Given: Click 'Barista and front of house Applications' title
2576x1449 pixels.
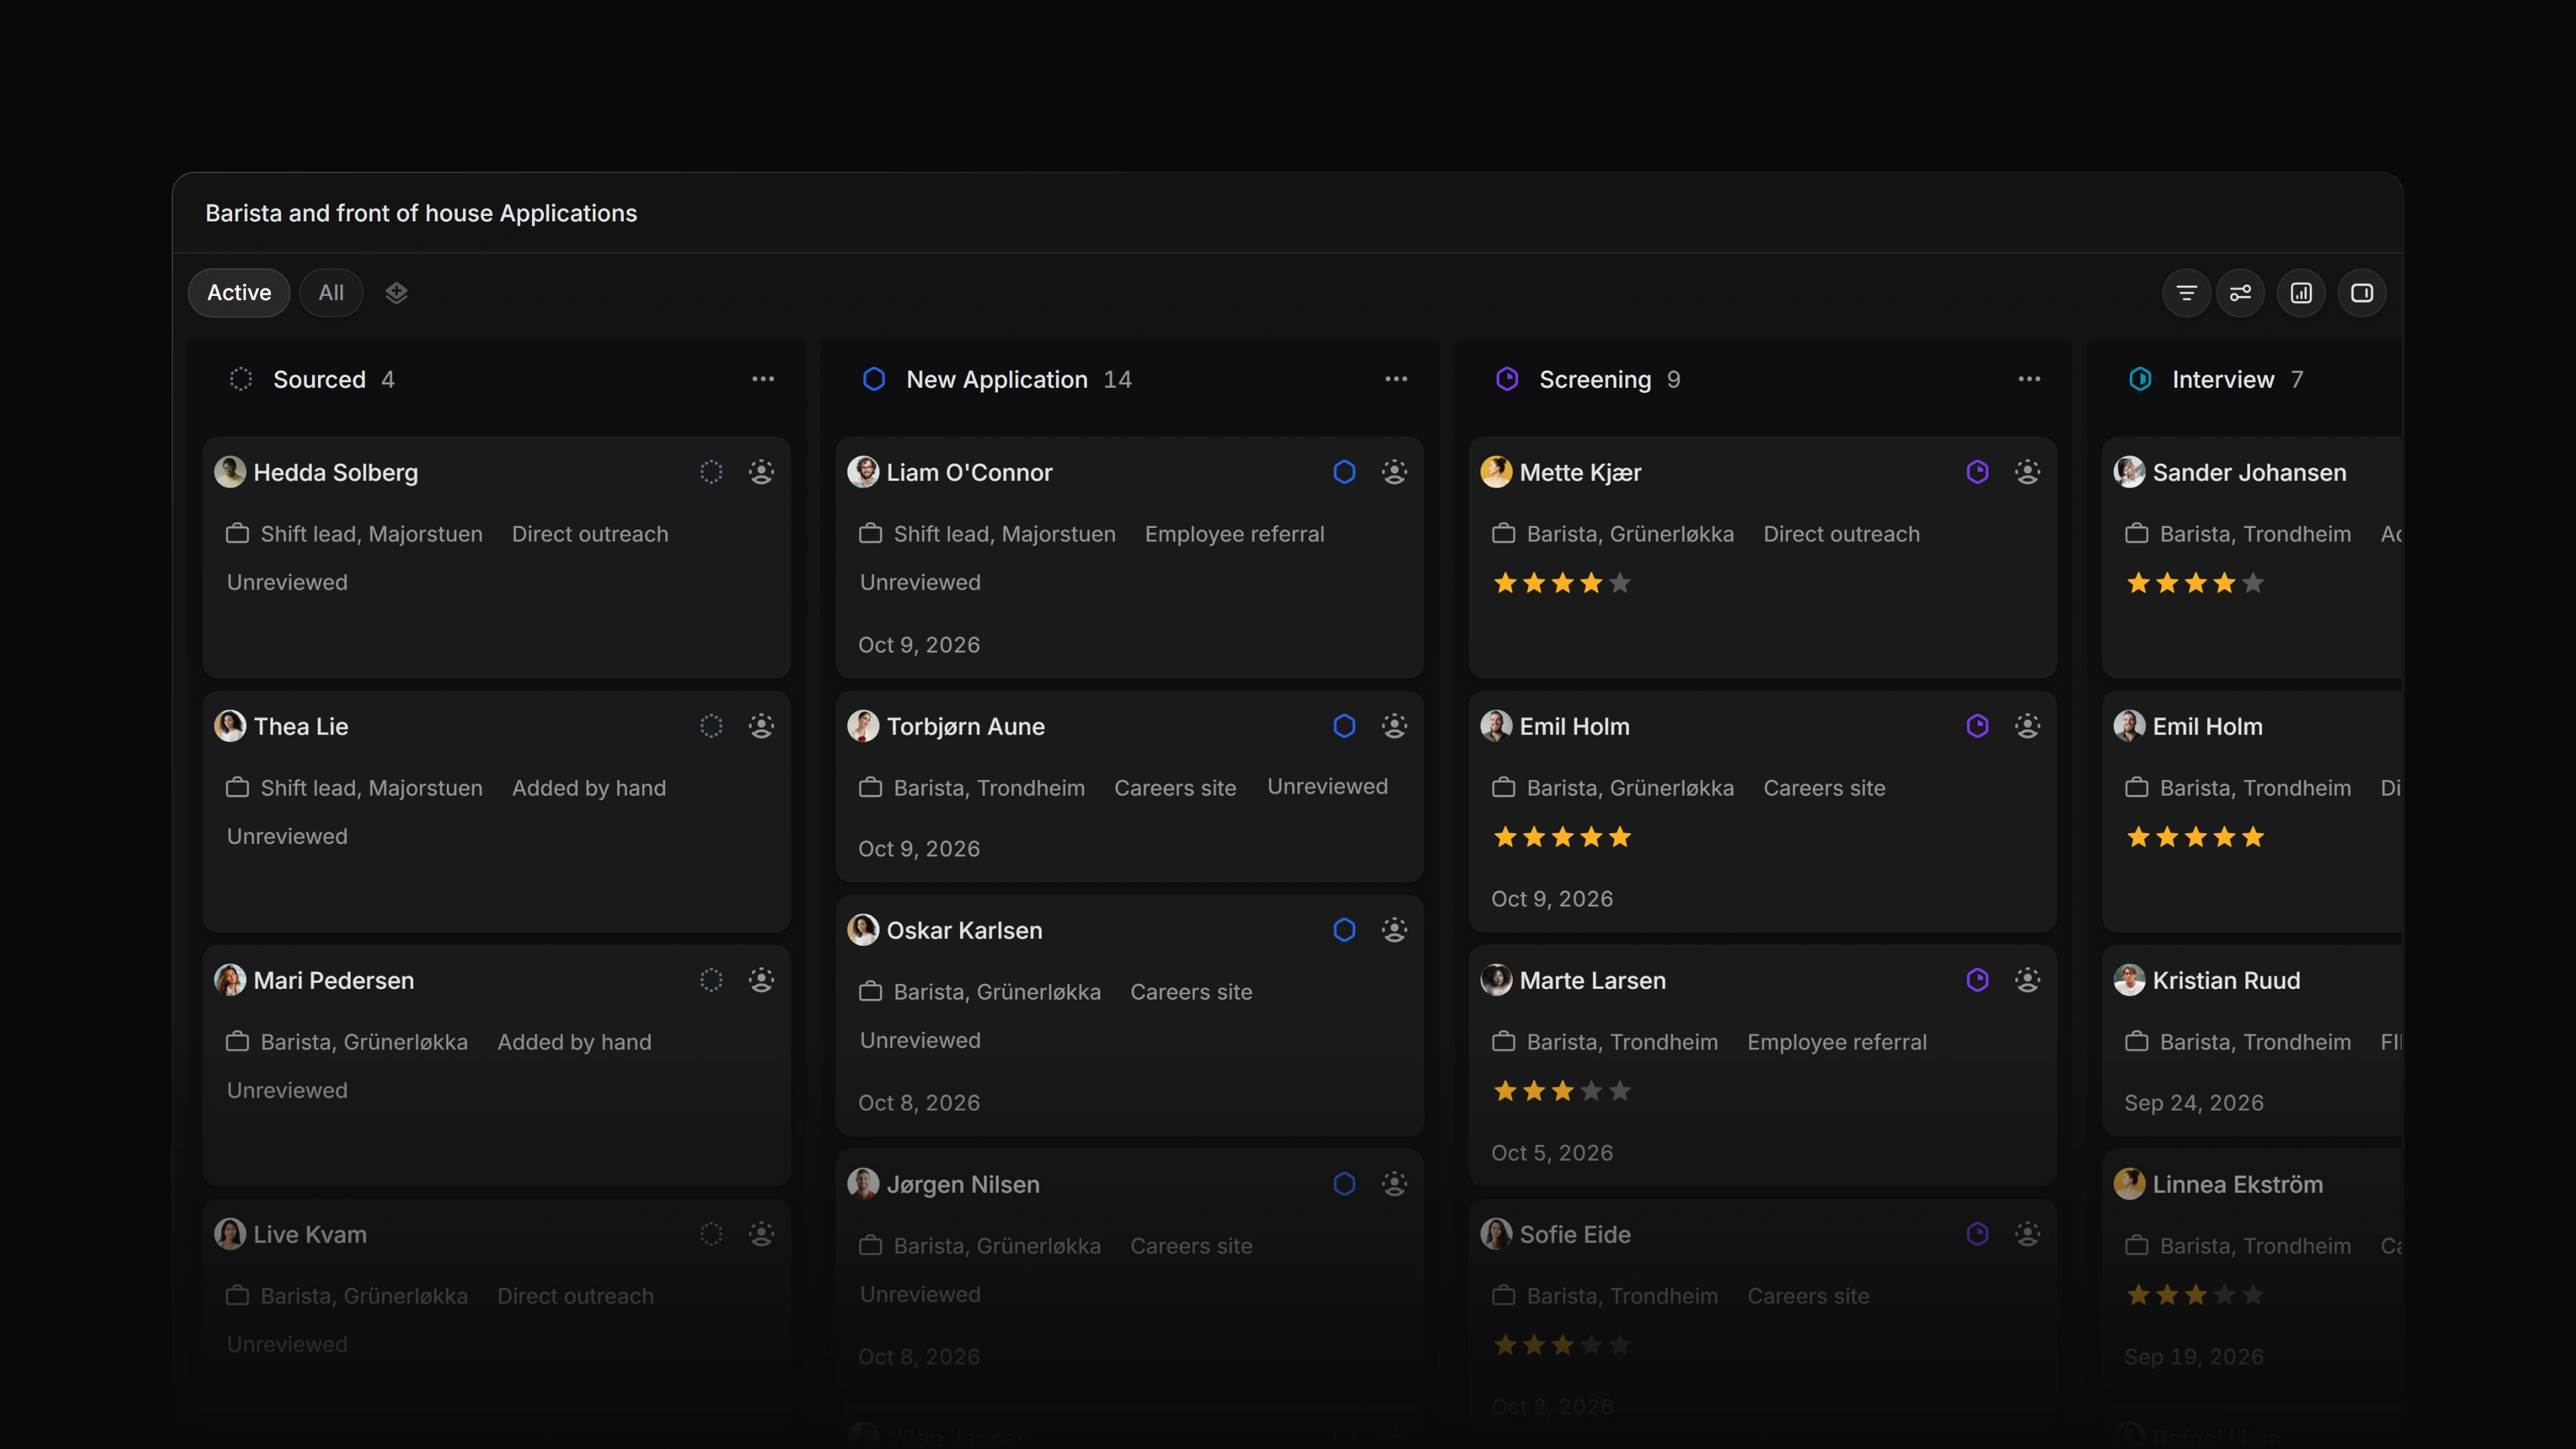Looking at the screenshot, I should [x=421, y=213].
